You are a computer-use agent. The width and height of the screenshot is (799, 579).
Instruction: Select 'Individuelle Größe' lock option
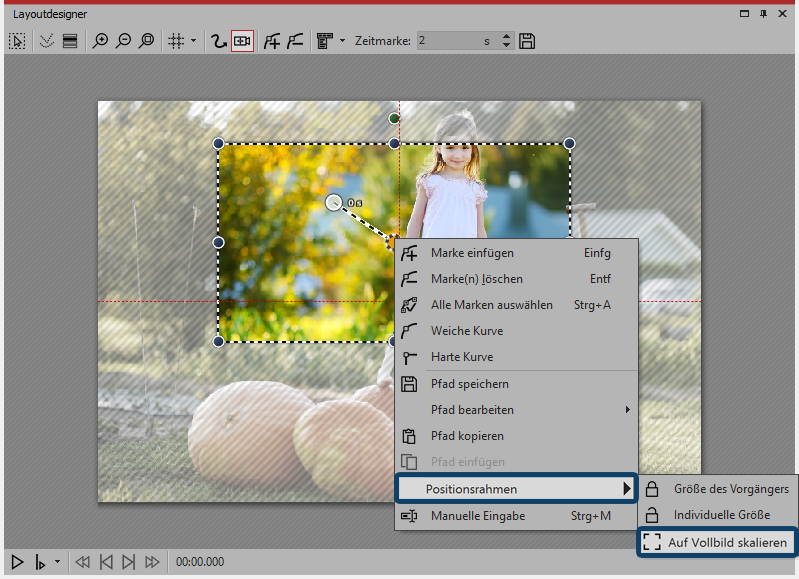[x=721, y=515]
